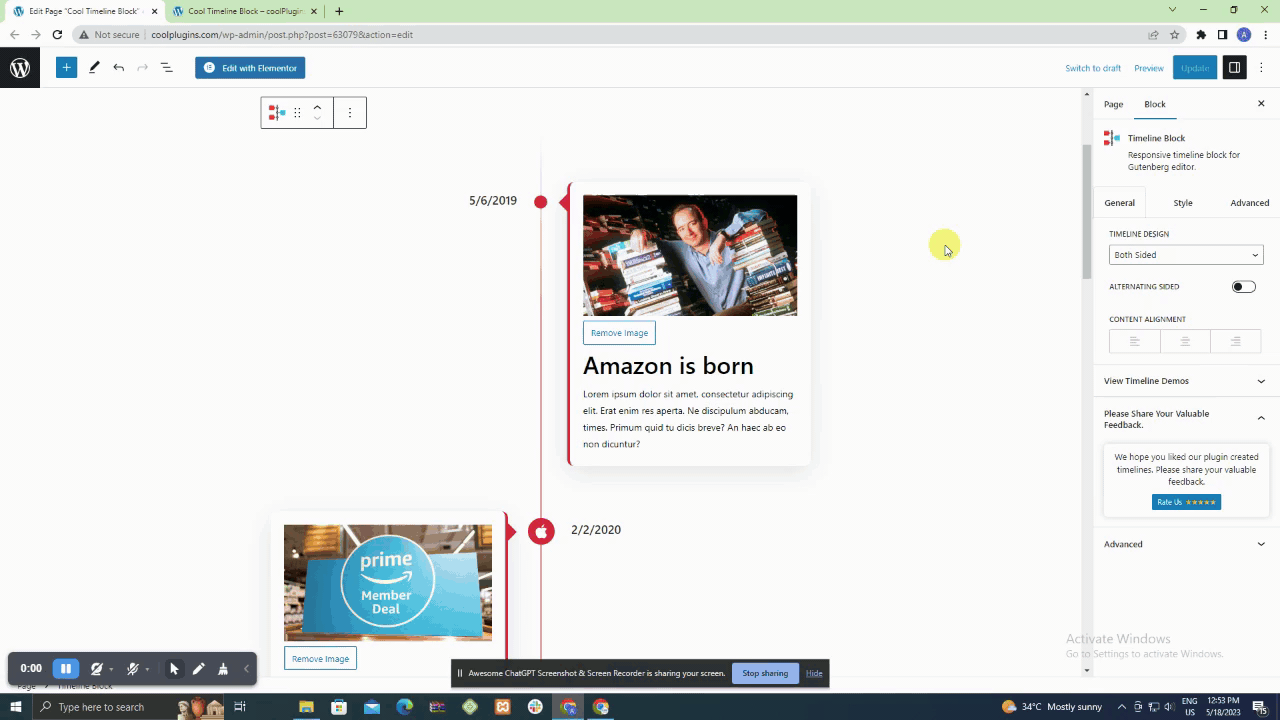This screenshot has height=720, width=1280.
Task: Click the Switch to draft link
Action: (1093, 68)
